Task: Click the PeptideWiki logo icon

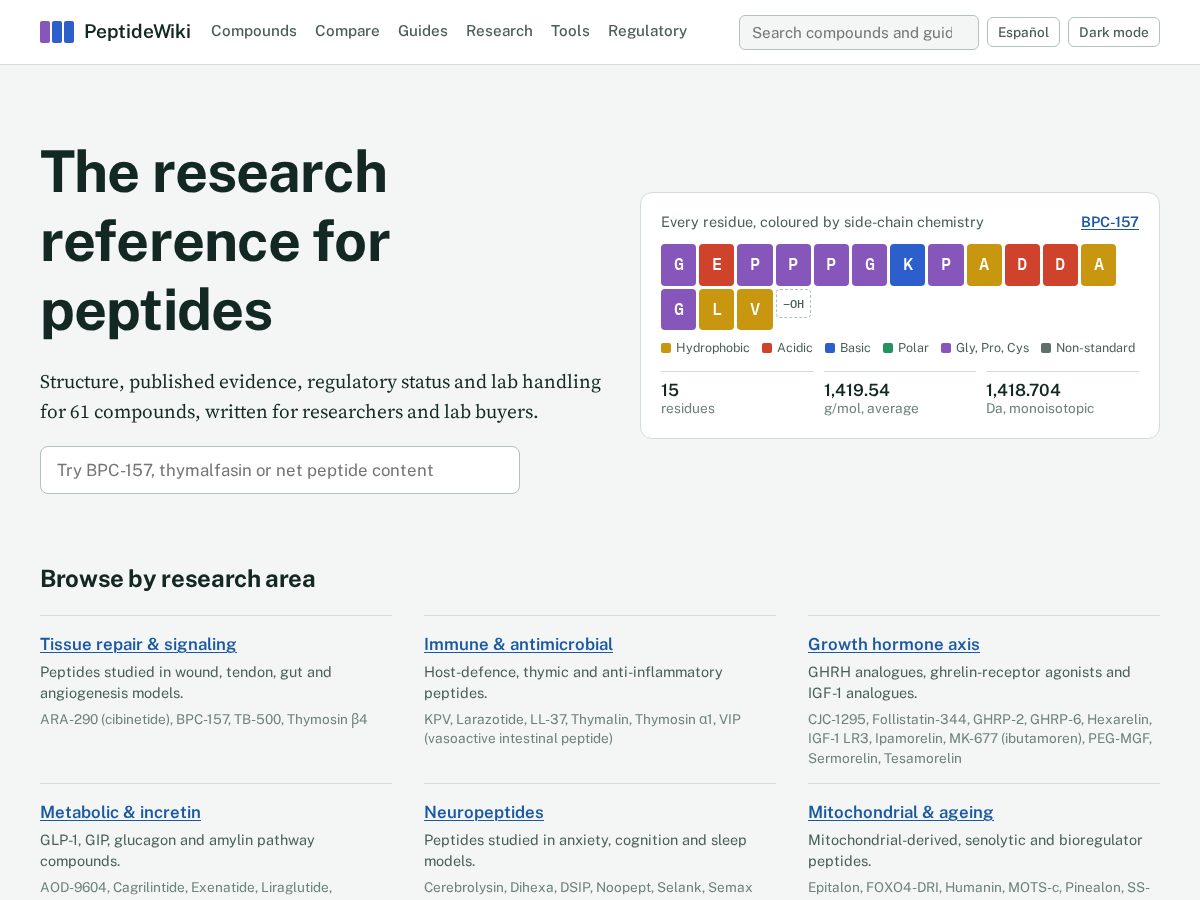Action: [x=57, y=32]
